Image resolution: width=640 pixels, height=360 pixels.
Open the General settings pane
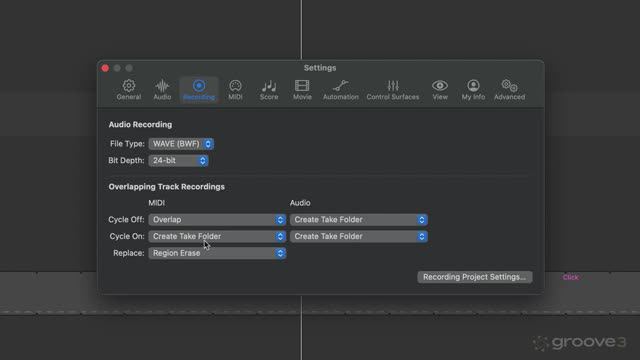[x=129, y=90]
